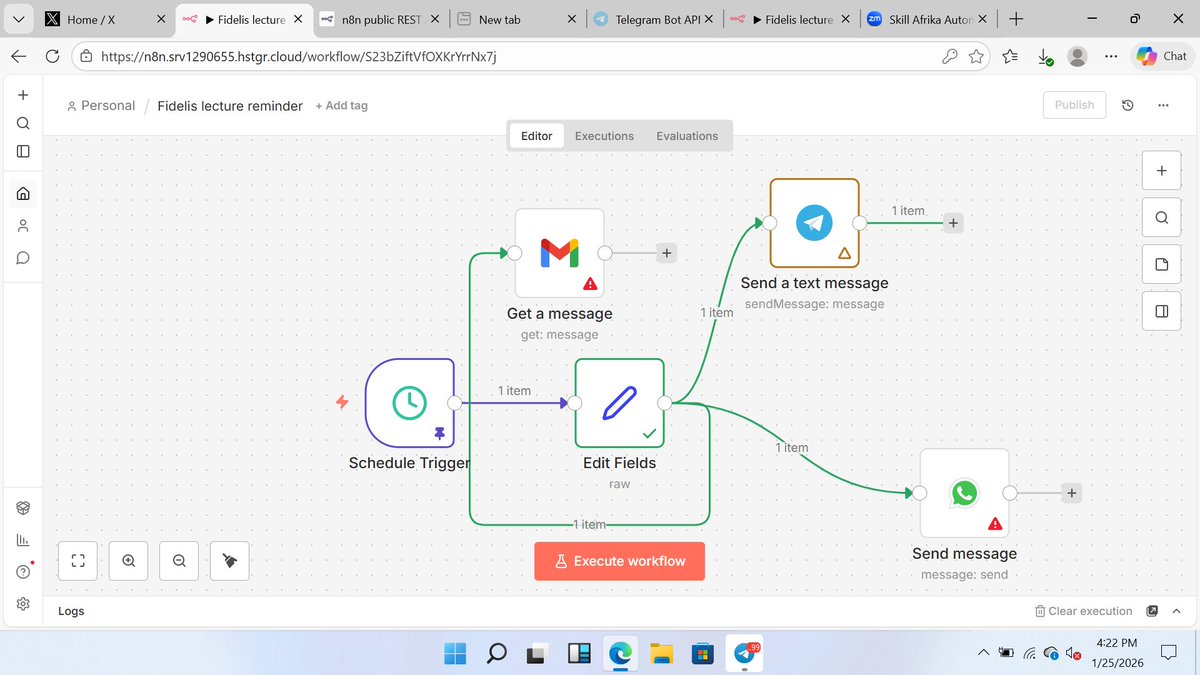
Task: Open a new browser tab with the plus
Action: [1016, 19]
